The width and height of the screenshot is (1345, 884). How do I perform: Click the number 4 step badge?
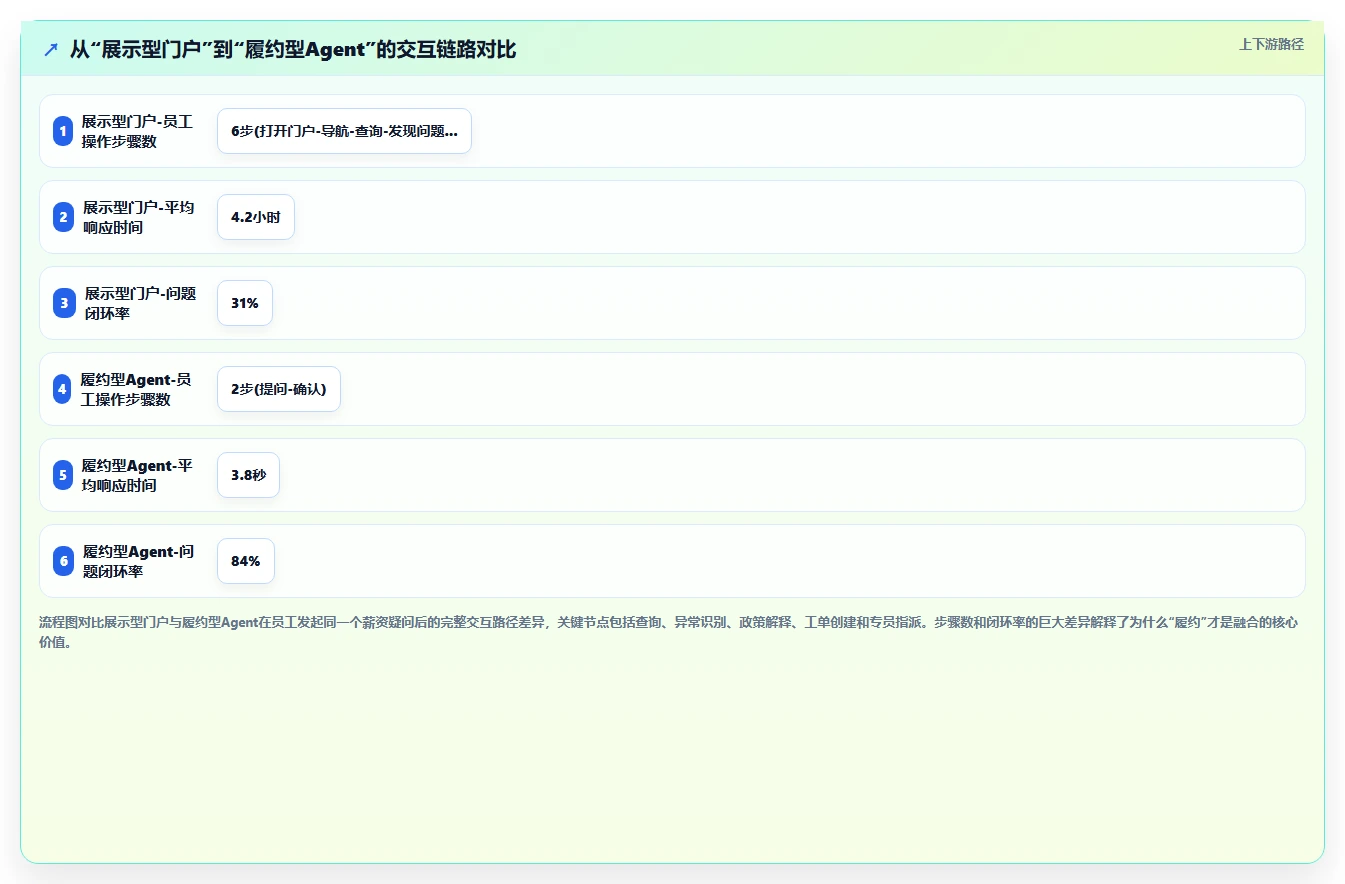pyautogui.click(x=64, y=389)
